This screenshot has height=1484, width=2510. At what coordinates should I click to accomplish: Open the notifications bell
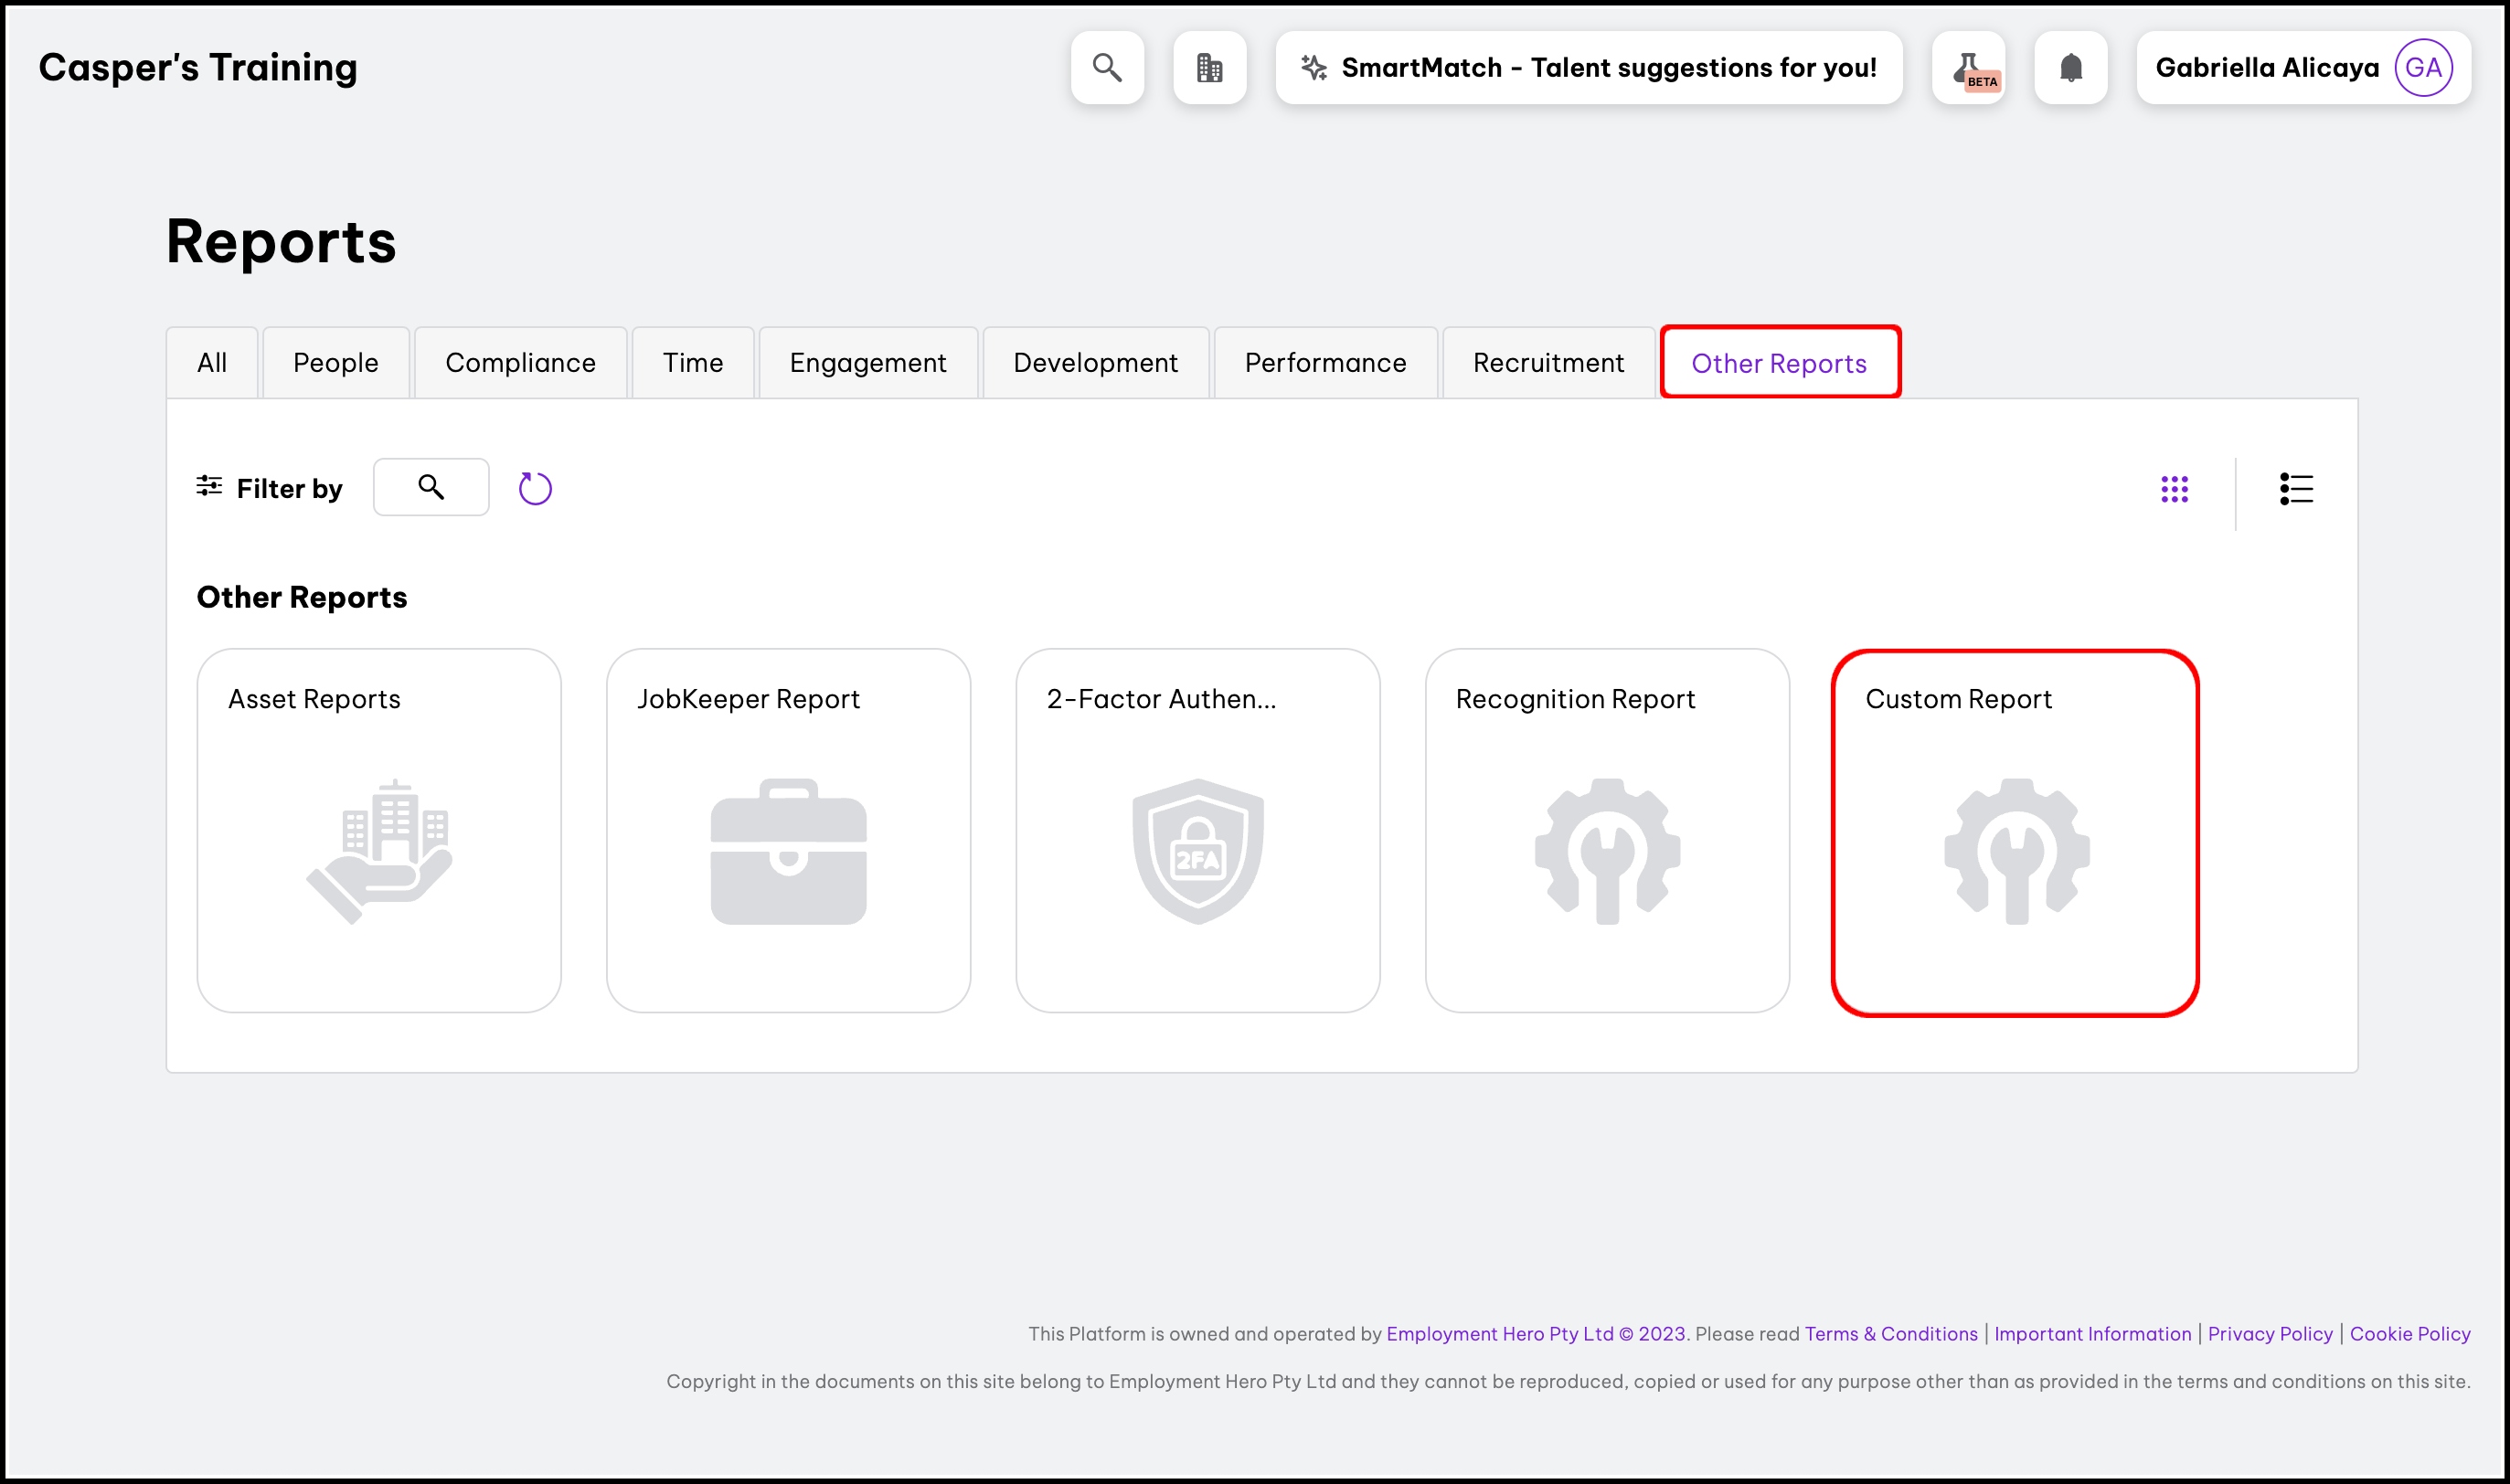pos(2070,67)
